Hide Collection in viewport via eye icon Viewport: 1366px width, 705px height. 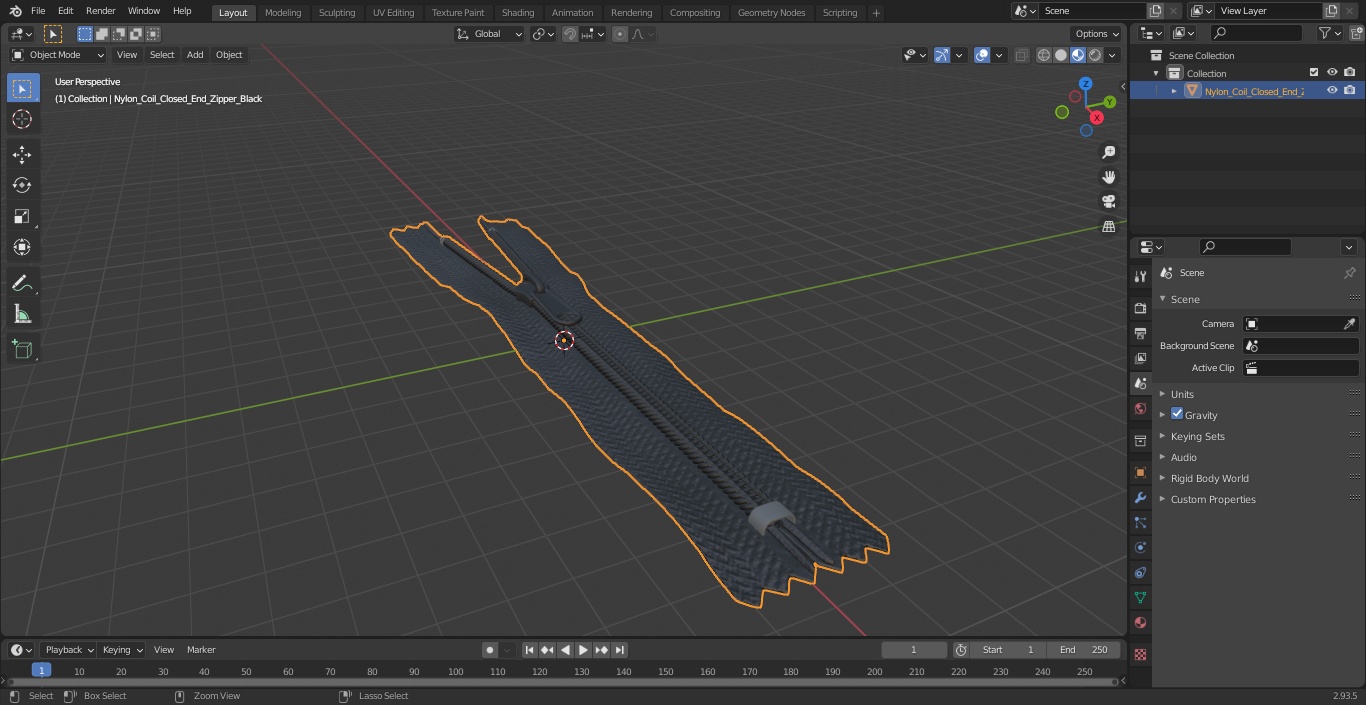tap(1332, 73)
